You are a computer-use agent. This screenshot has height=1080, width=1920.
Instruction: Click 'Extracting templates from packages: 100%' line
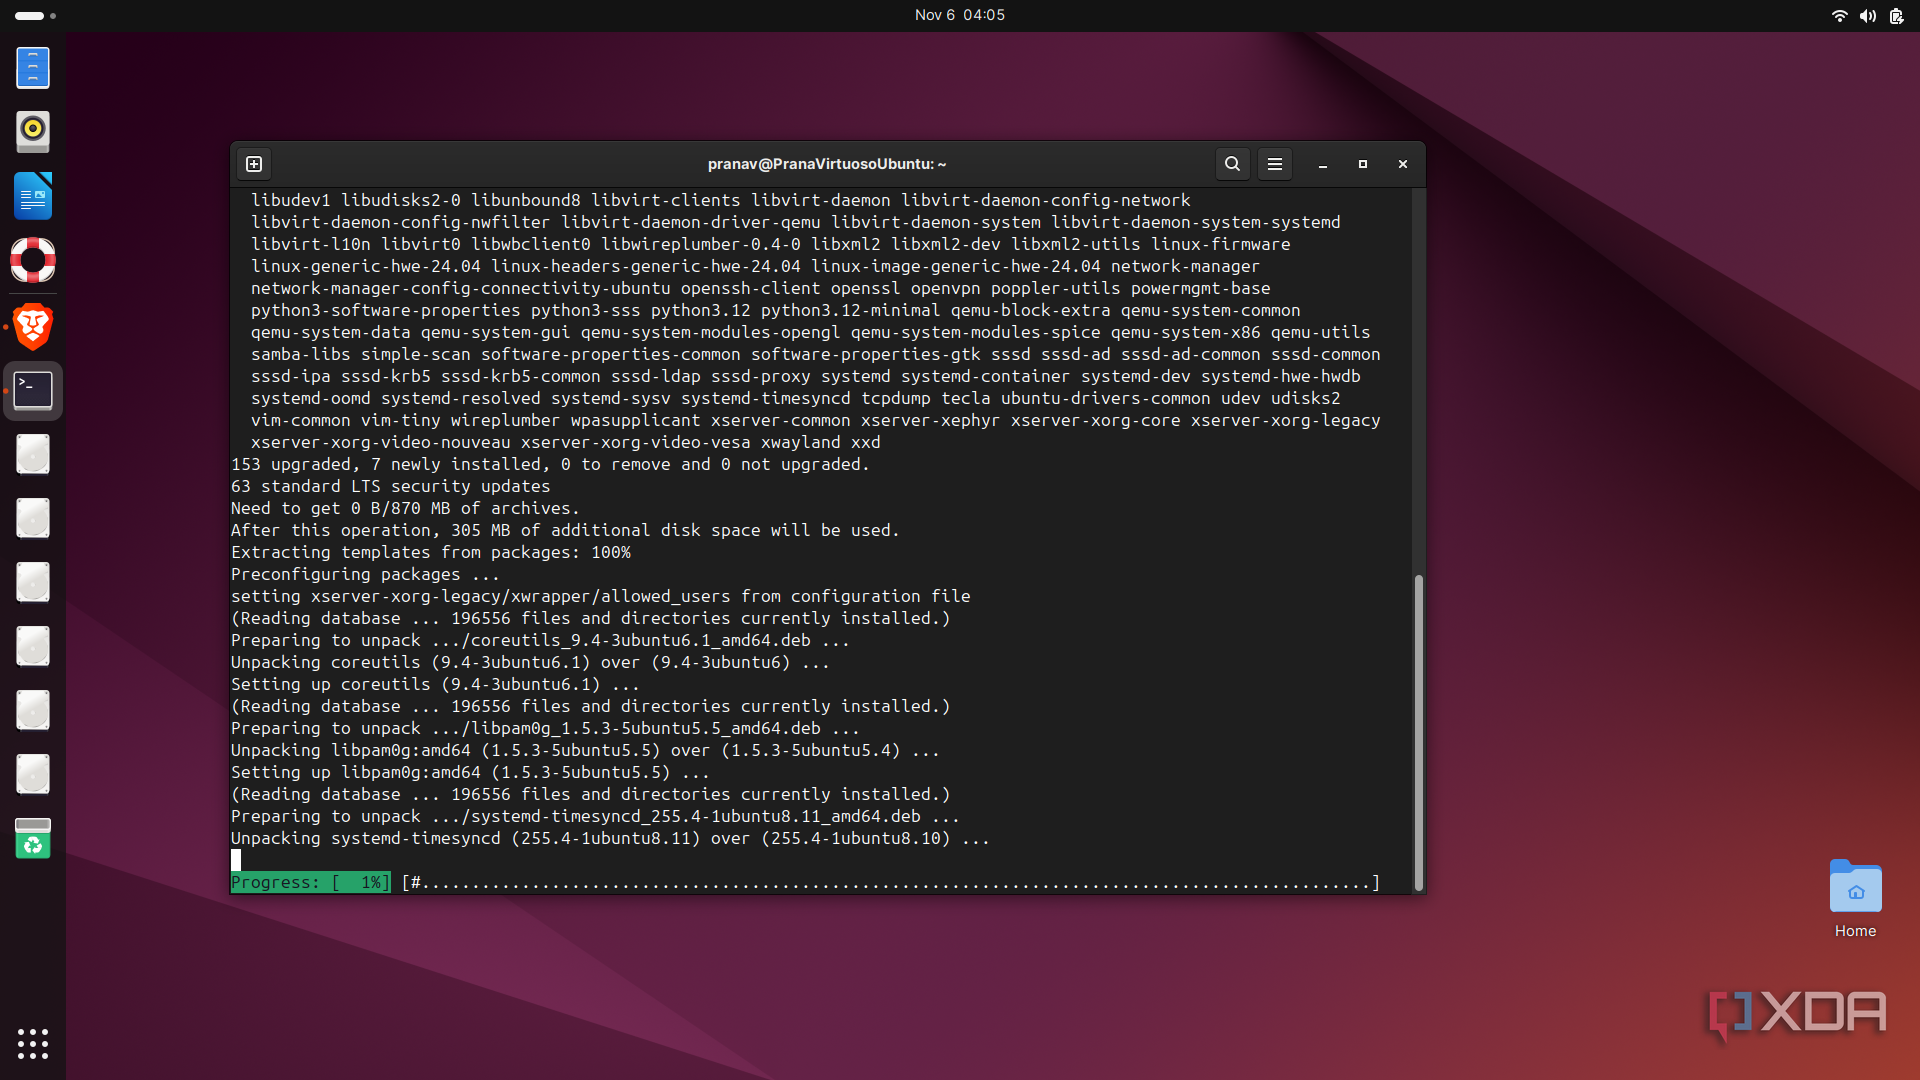(430, 552)
